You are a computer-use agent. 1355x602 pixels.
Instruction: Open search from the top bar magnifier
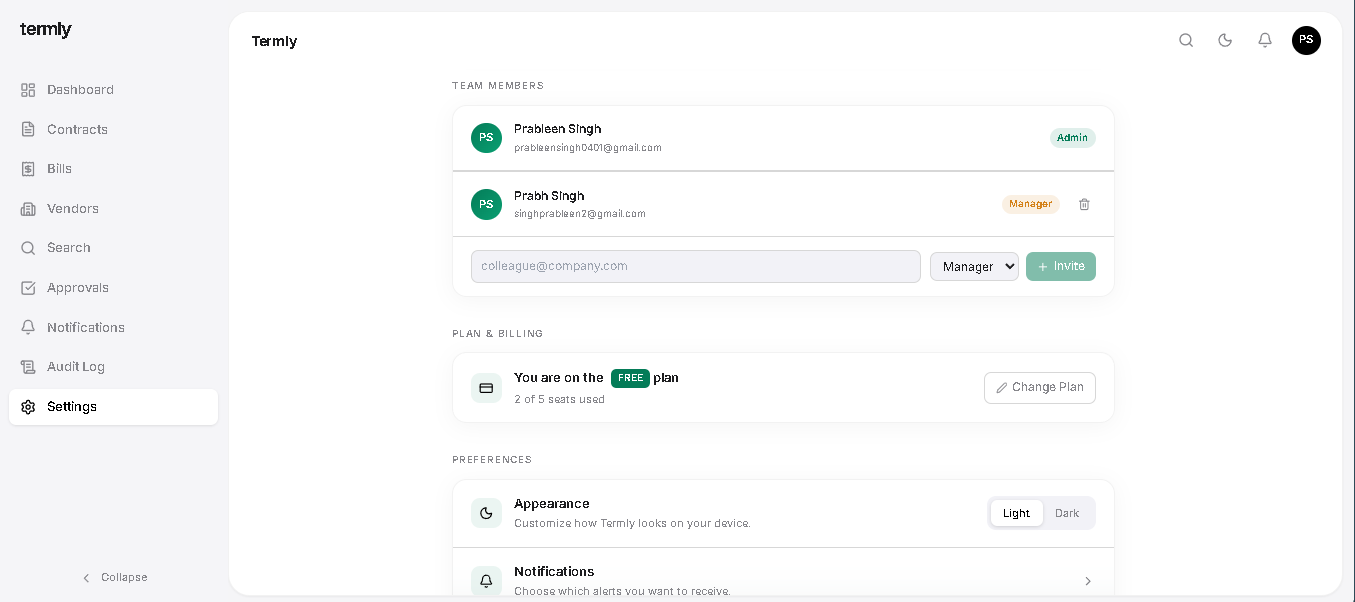coord(1186,40)
